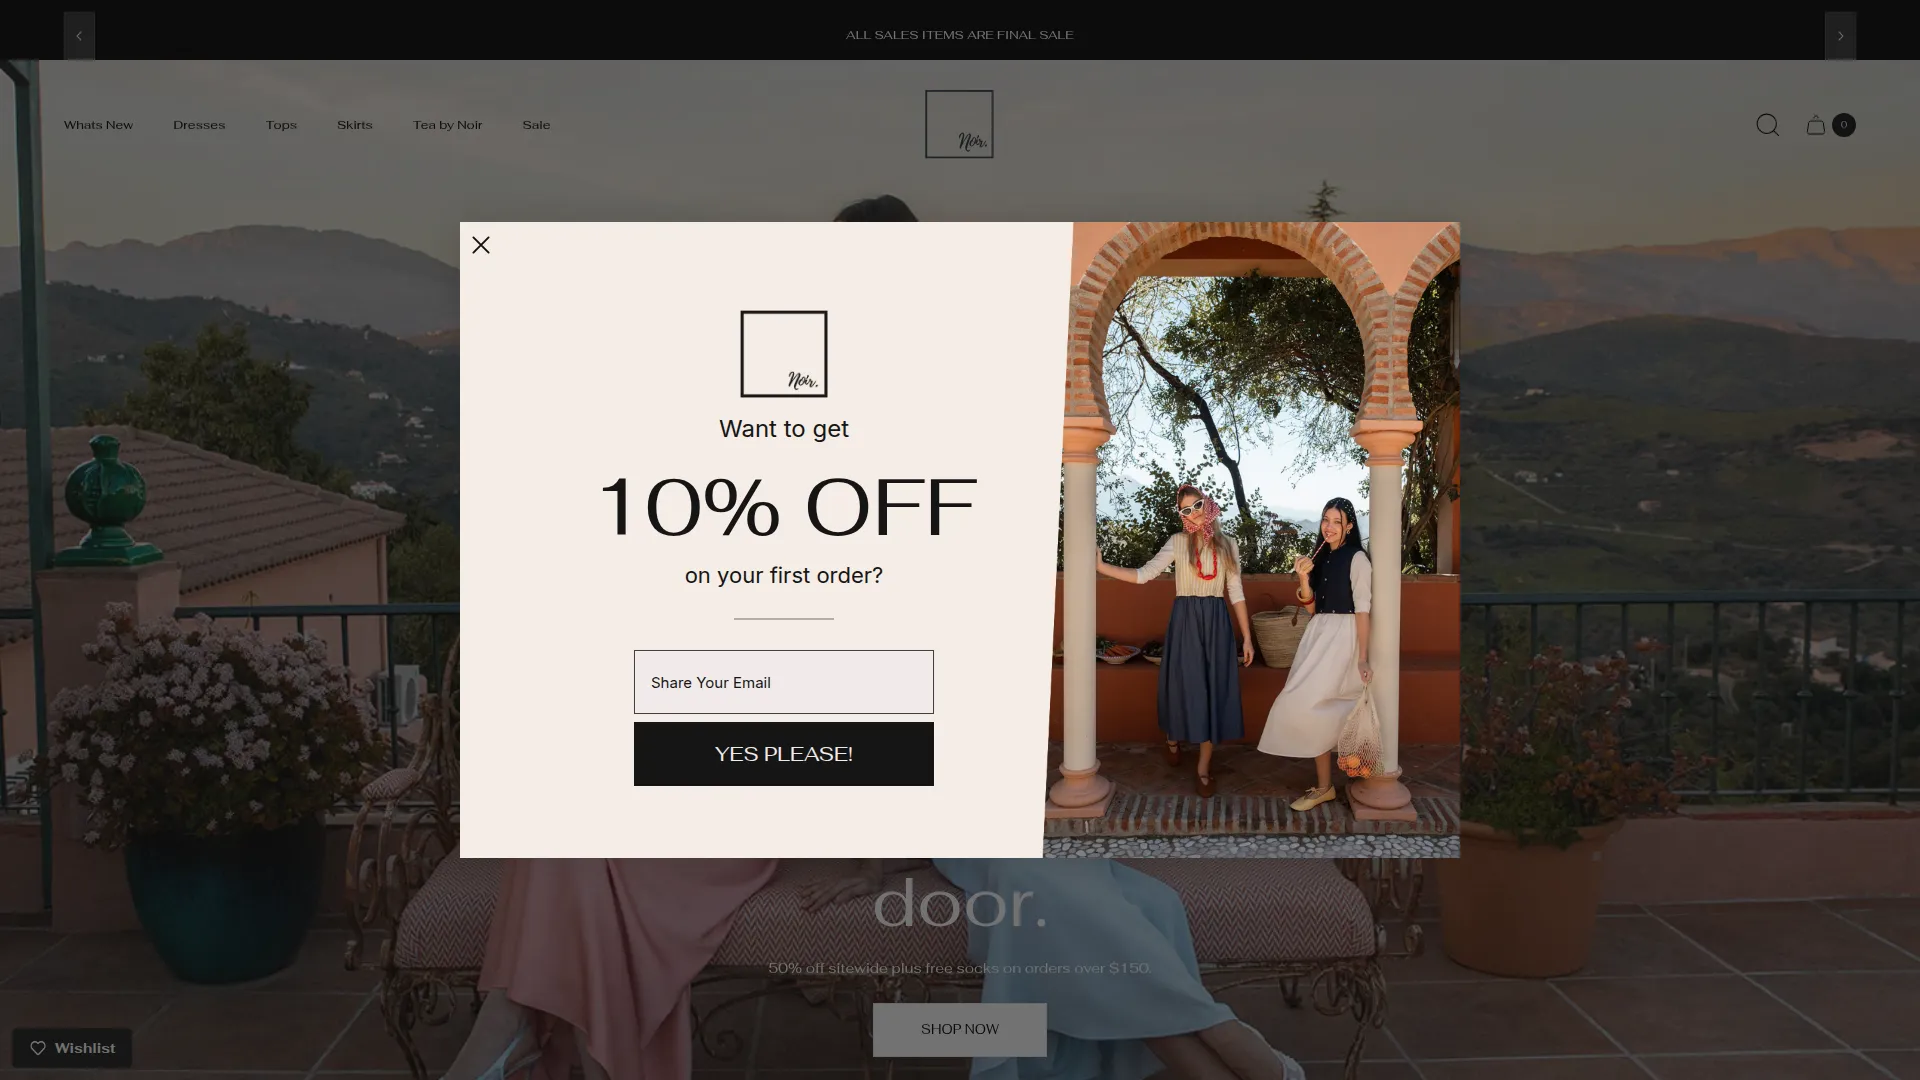Open the Tea by Noir menu
1920x1080 pixels.
coord(447,125)
